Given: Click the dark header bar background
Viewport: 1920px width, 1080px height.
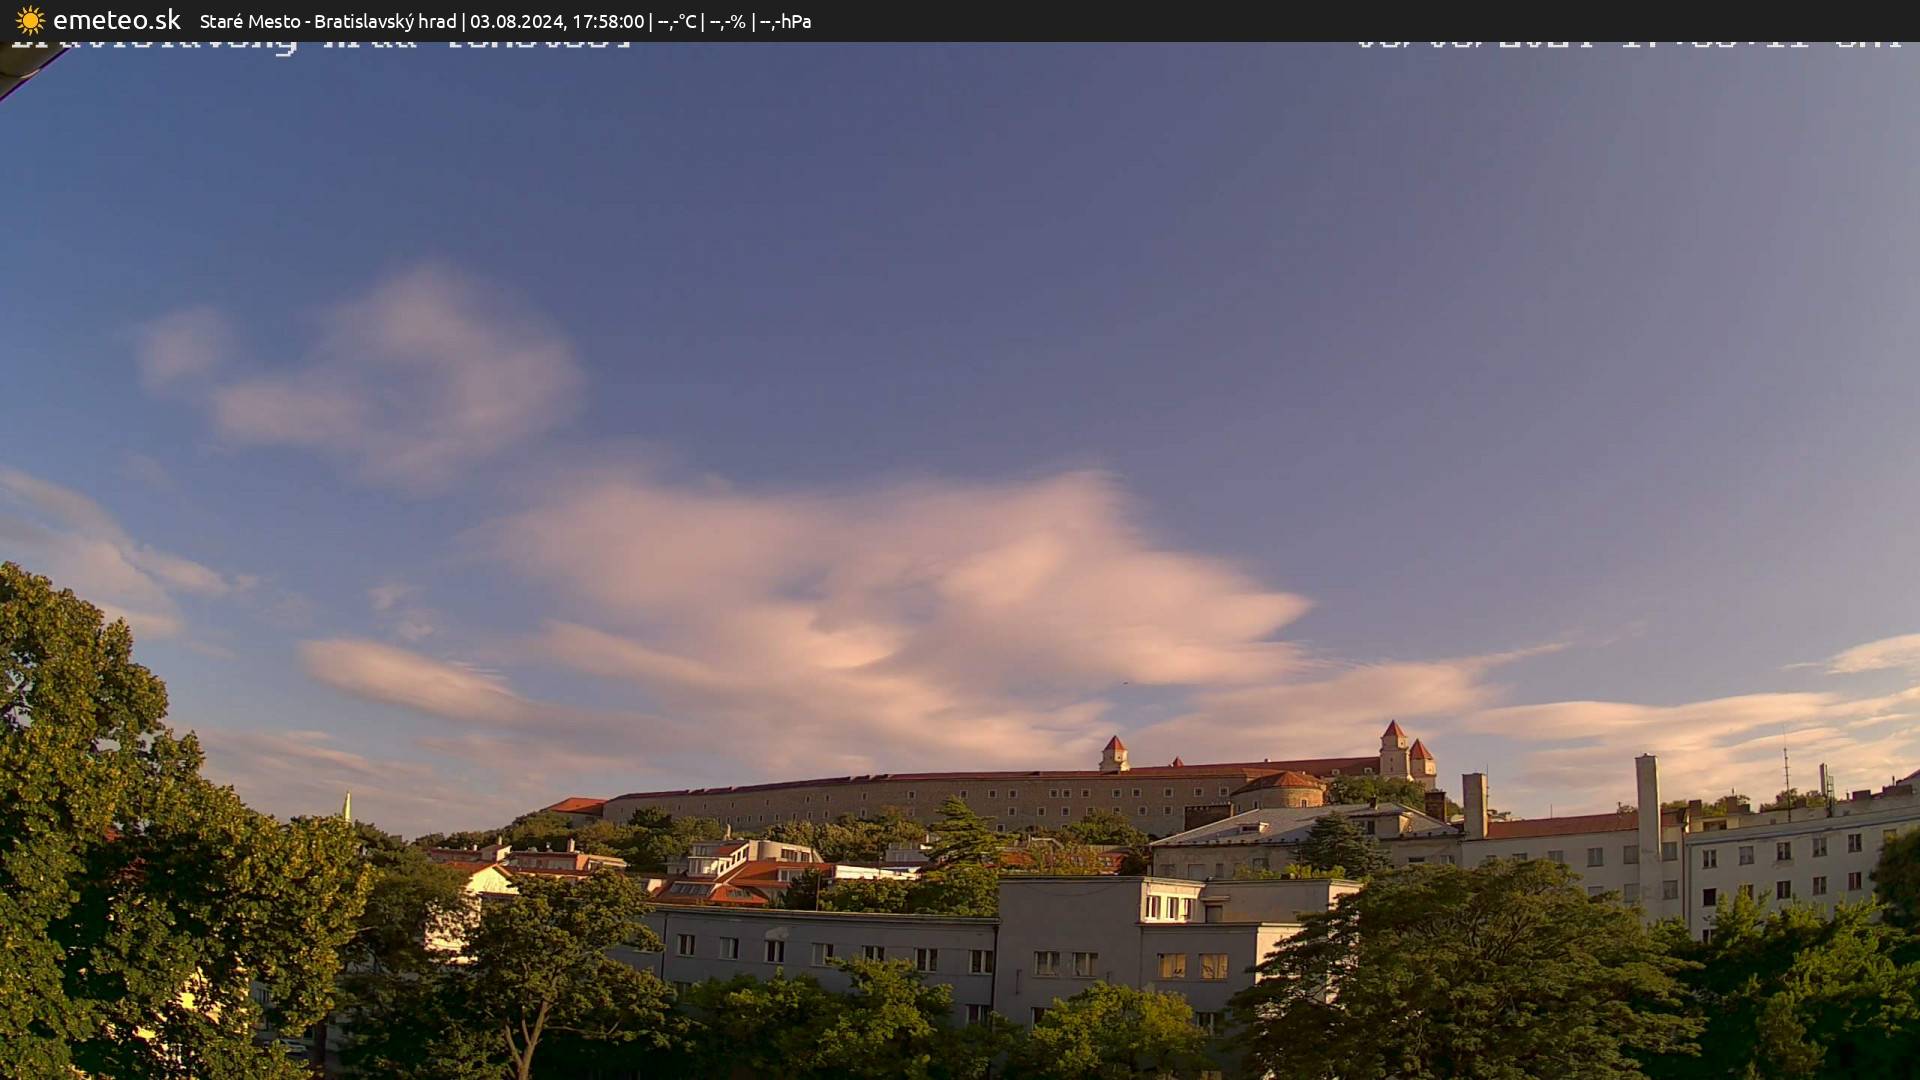Looking at the screenshot, I should [1200, 21].
